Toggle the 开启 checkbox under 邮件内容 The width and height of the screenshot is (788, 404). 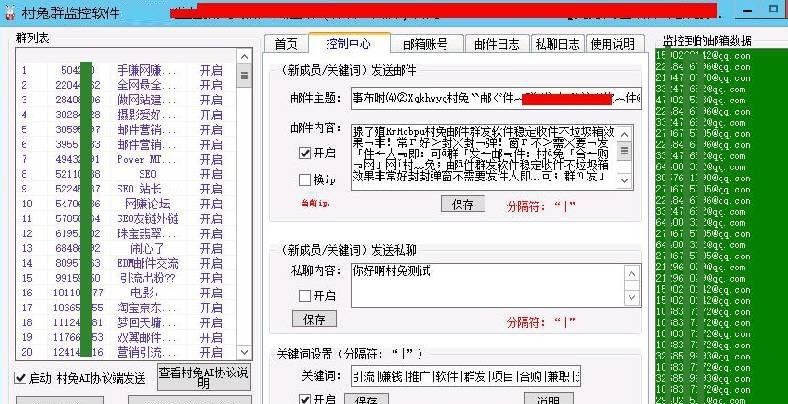(x=305, y=153)
